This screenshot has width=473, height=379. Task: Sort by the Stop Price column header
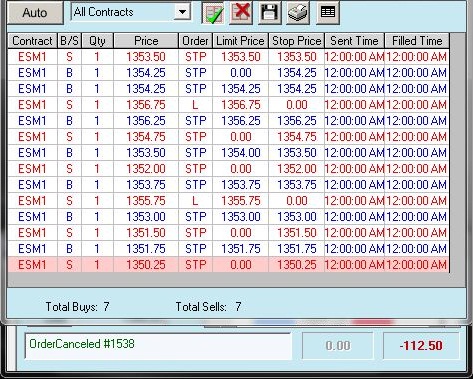click(297, 41)
